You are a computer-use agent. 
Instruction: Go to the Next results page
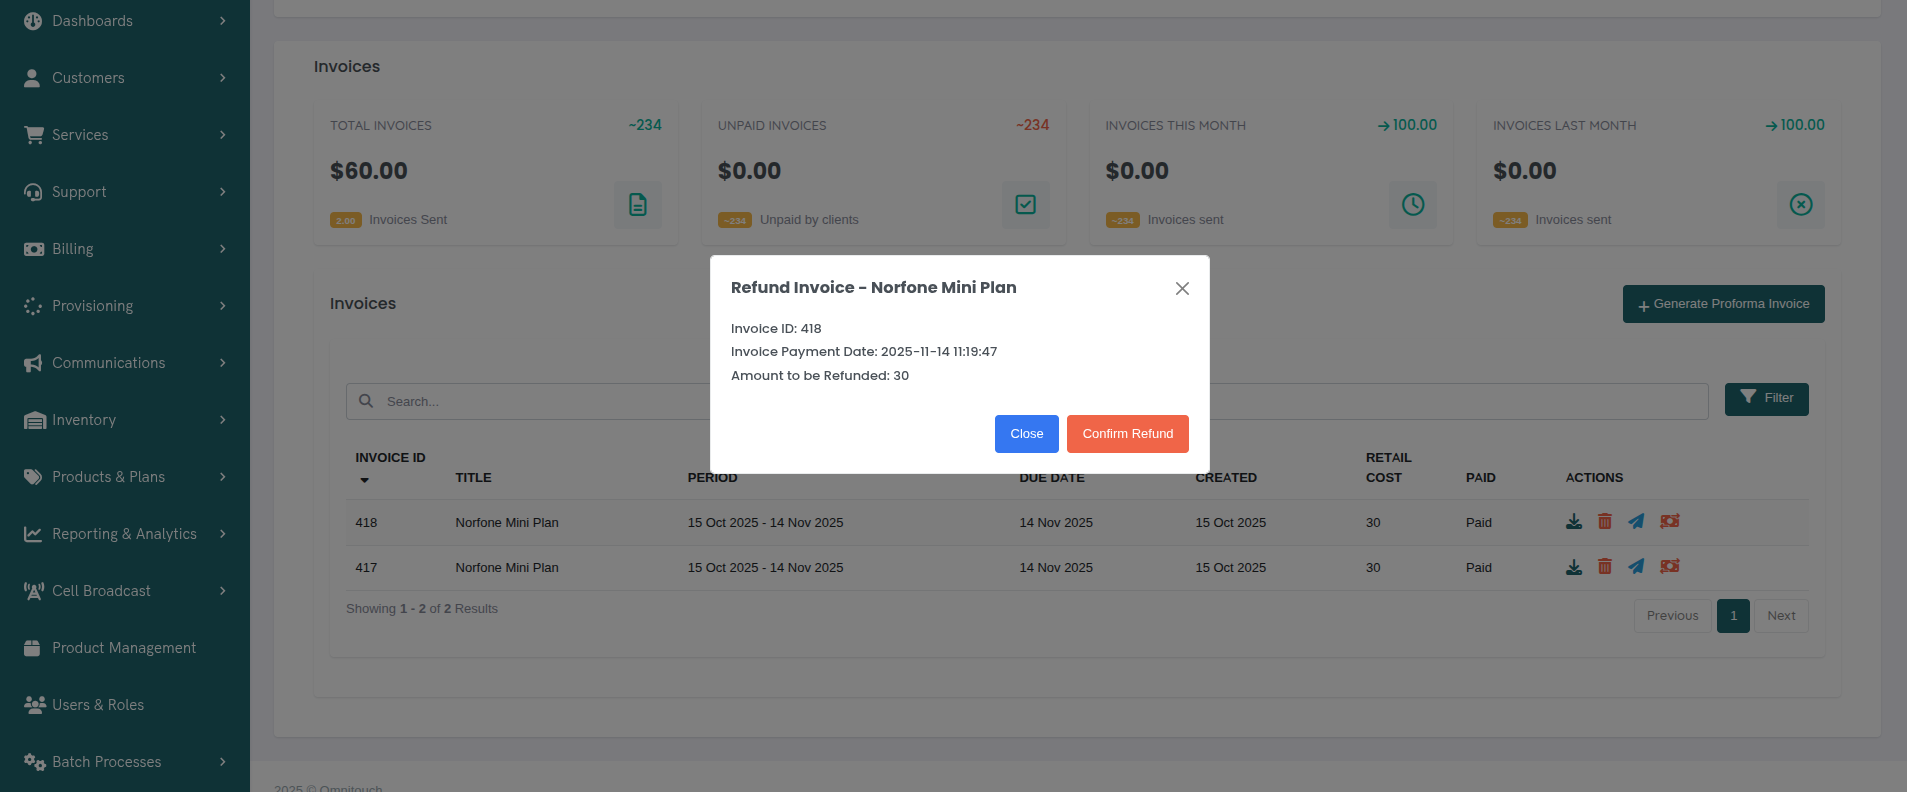[1780, 616]
